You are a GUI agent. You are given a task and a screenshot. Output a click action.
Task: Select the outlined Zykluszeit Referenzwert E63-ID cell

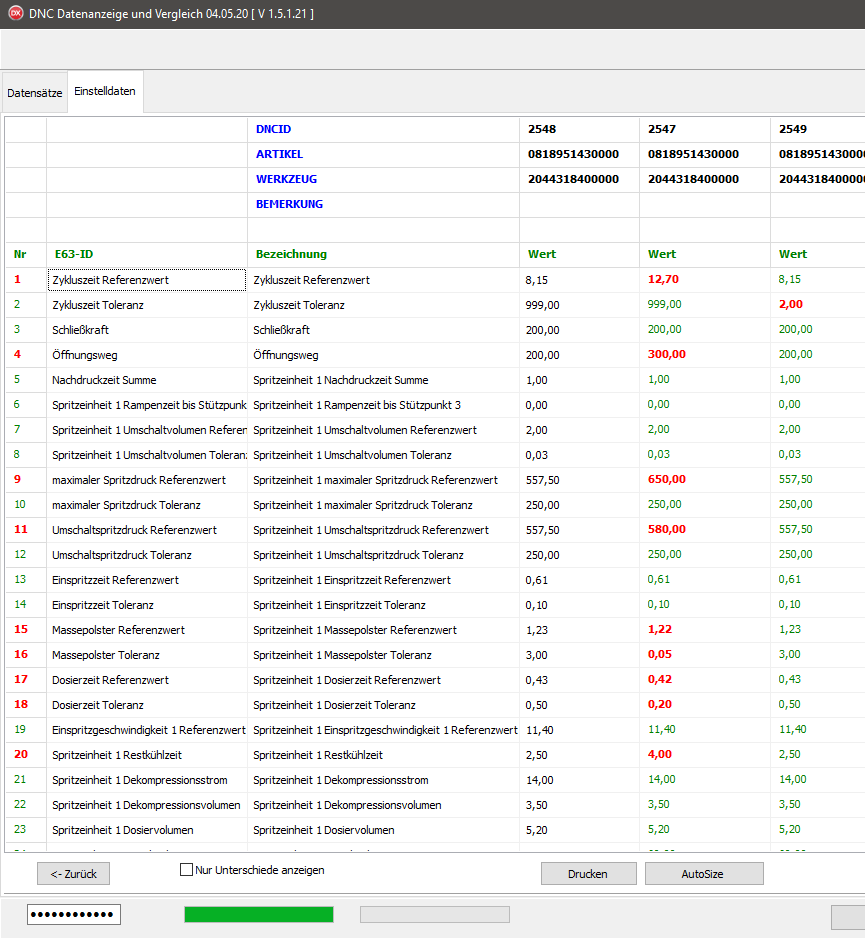[x=147, y=280]
